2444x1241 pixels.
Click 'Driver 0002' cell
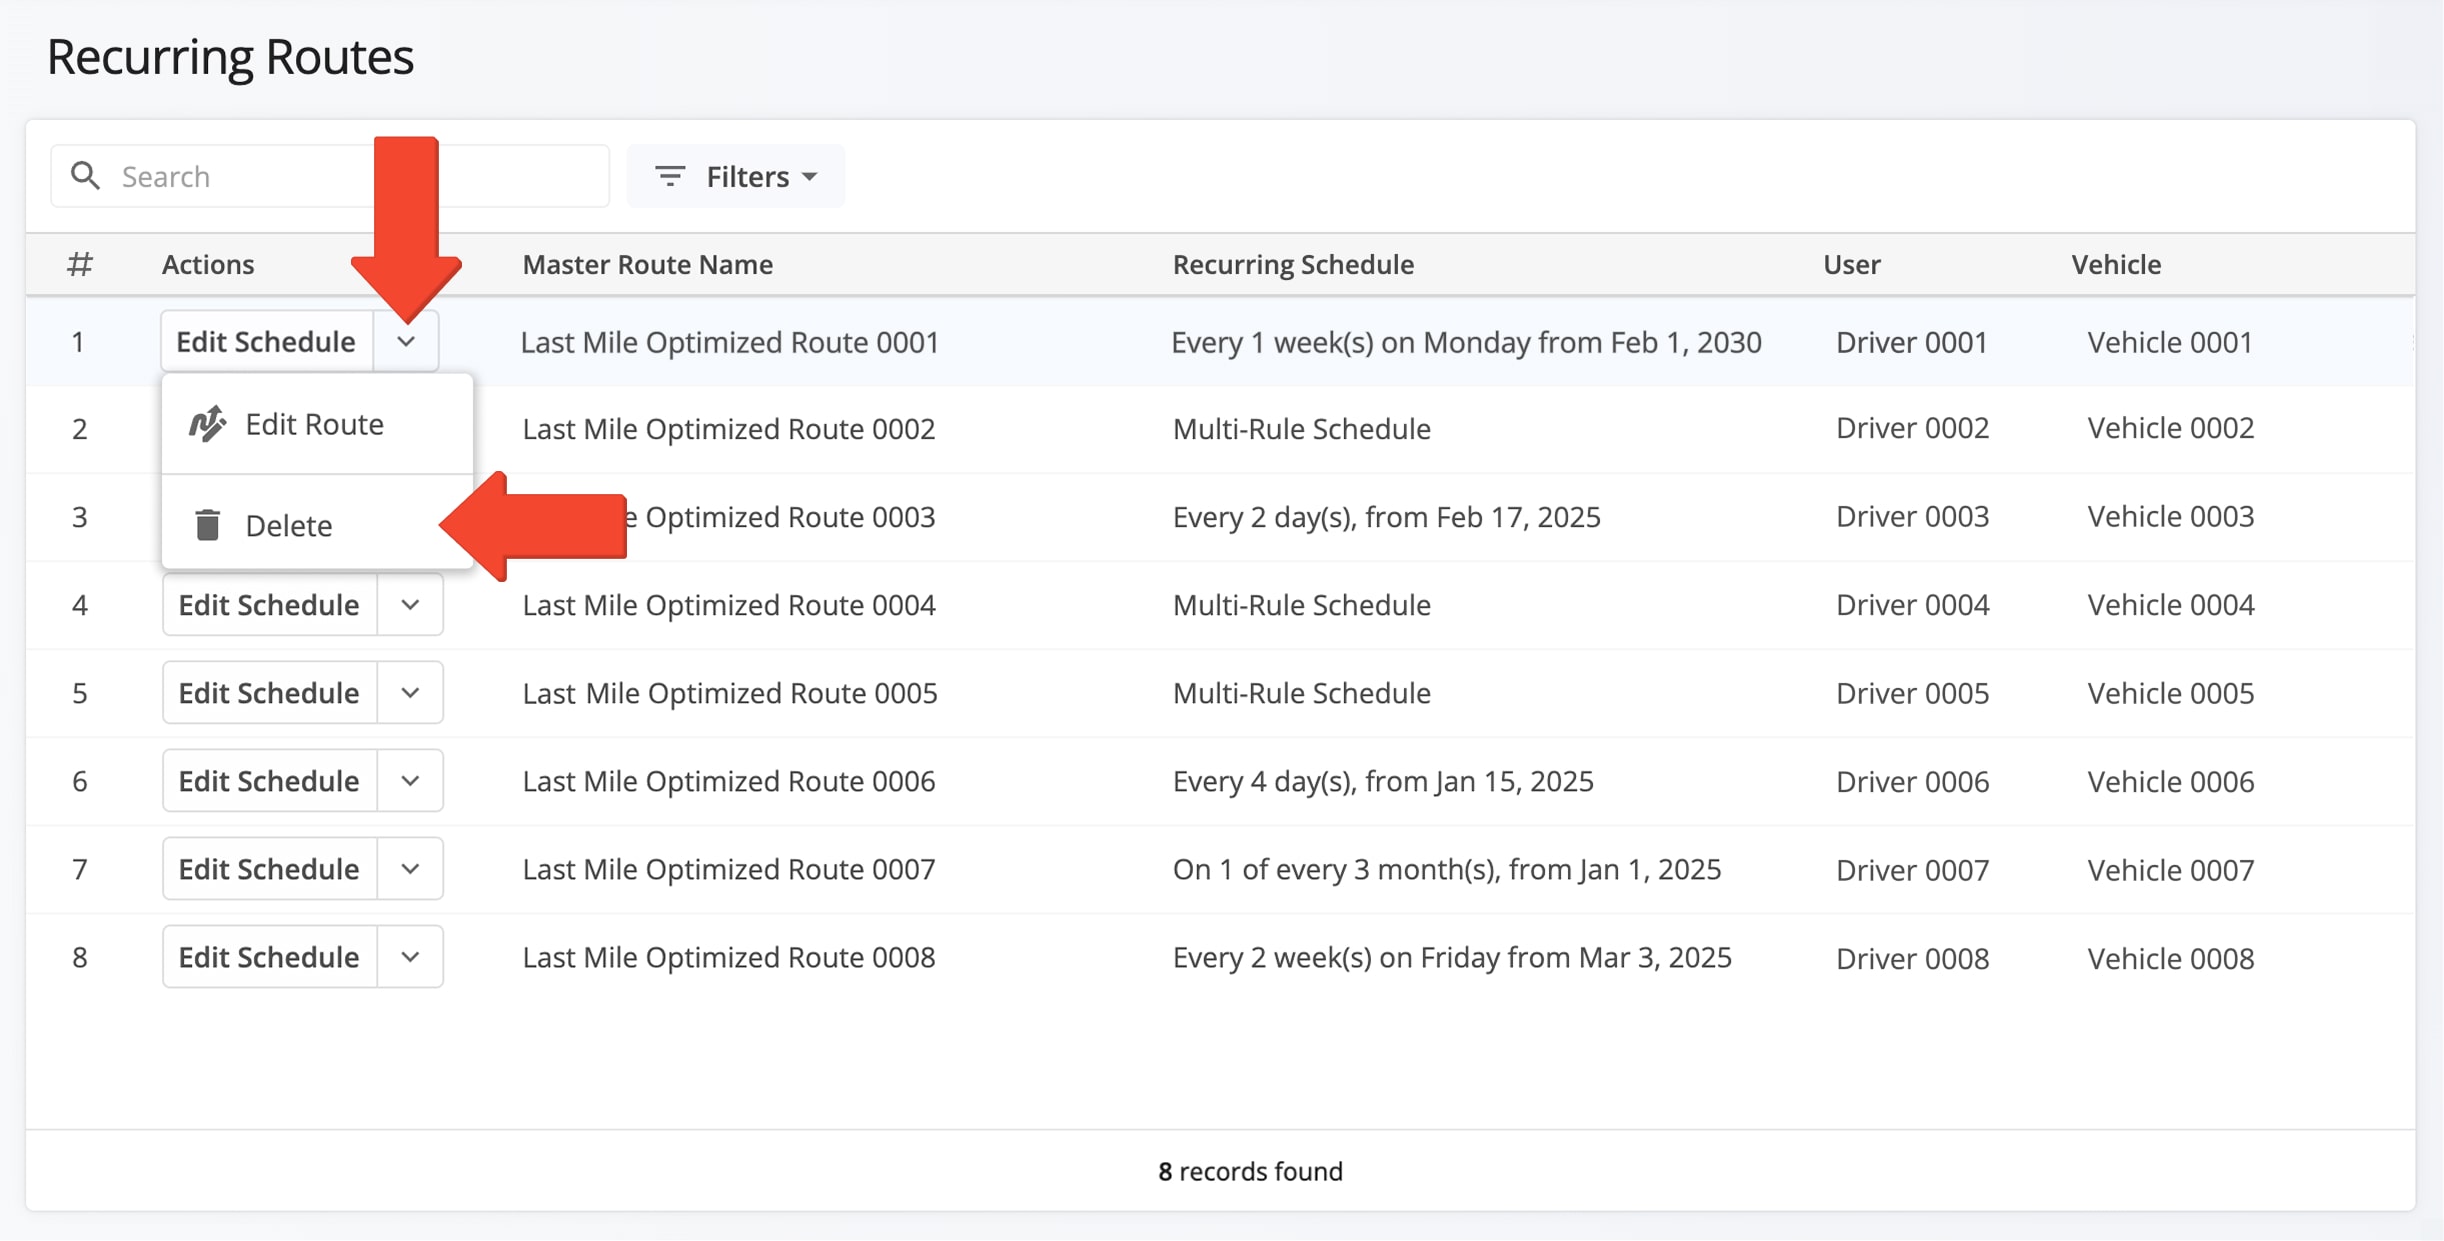tap(1912, 428)
